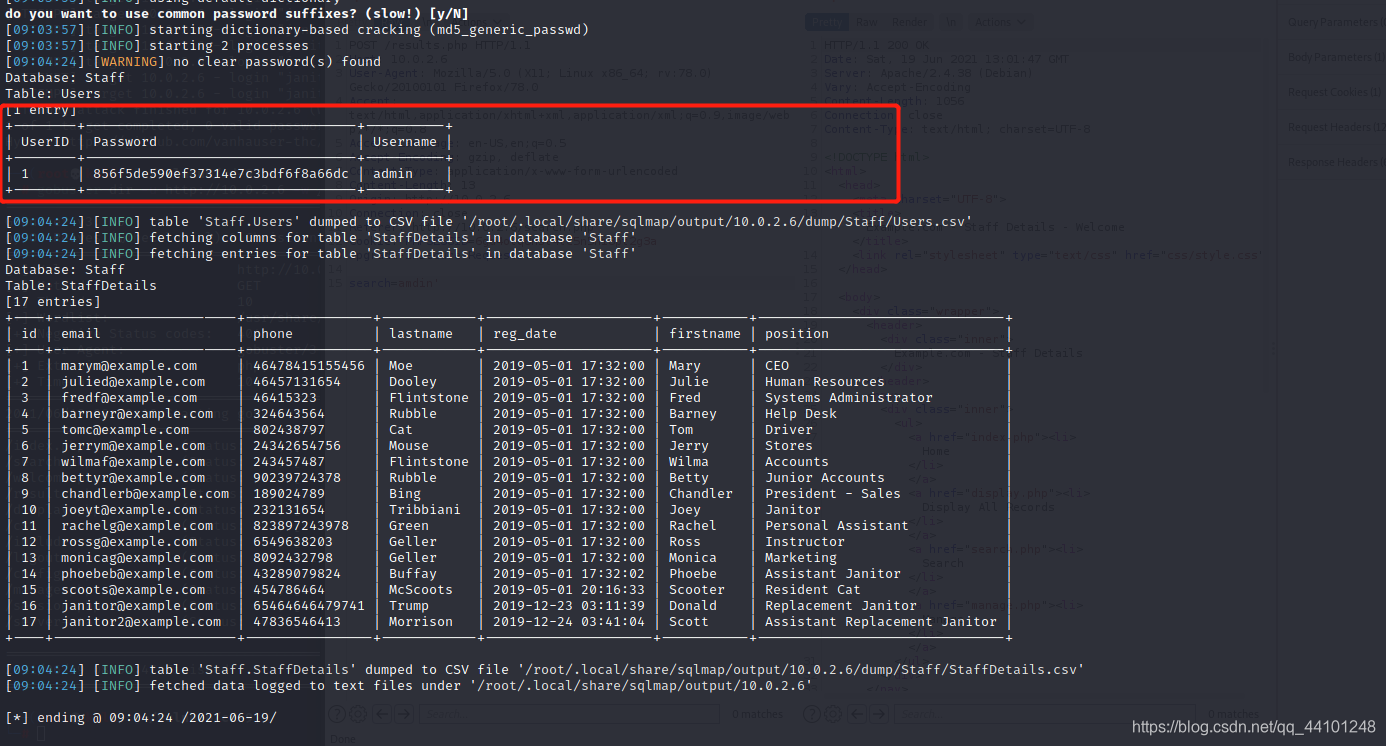Click the 'reg_date' column header
The width and height of the screenshot is (1386, 746).
[x=525, y=334]
